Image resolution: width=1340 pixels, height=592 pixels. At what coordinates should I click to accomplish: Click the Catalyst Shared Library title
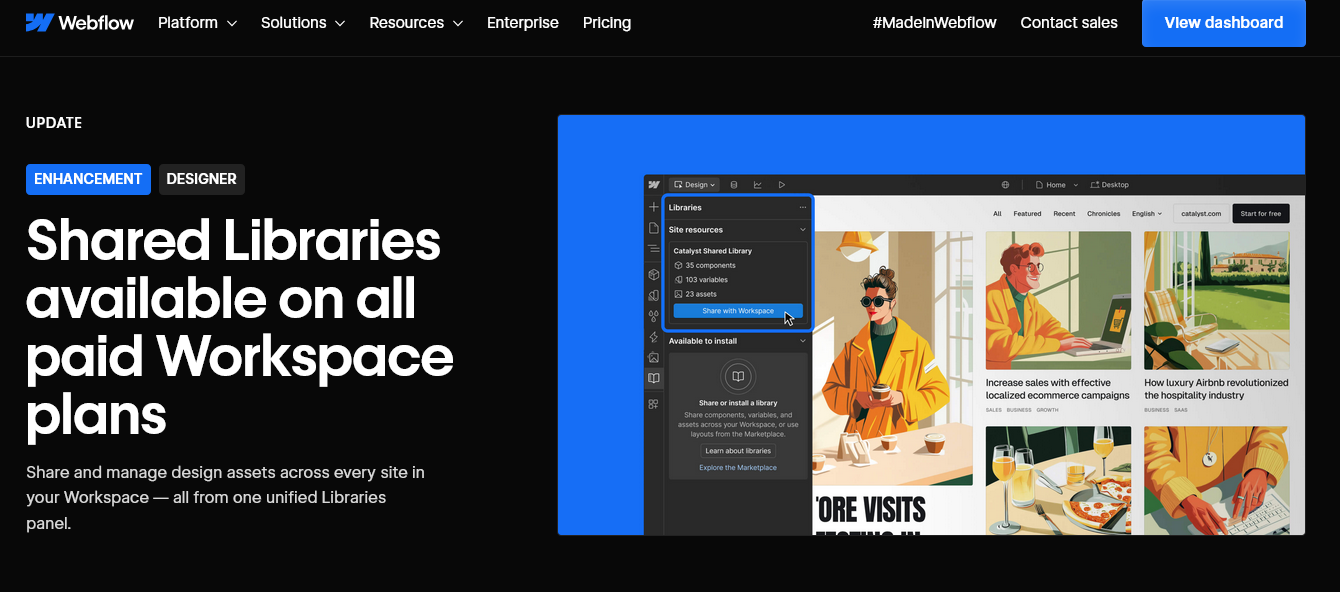click(713, 251)
